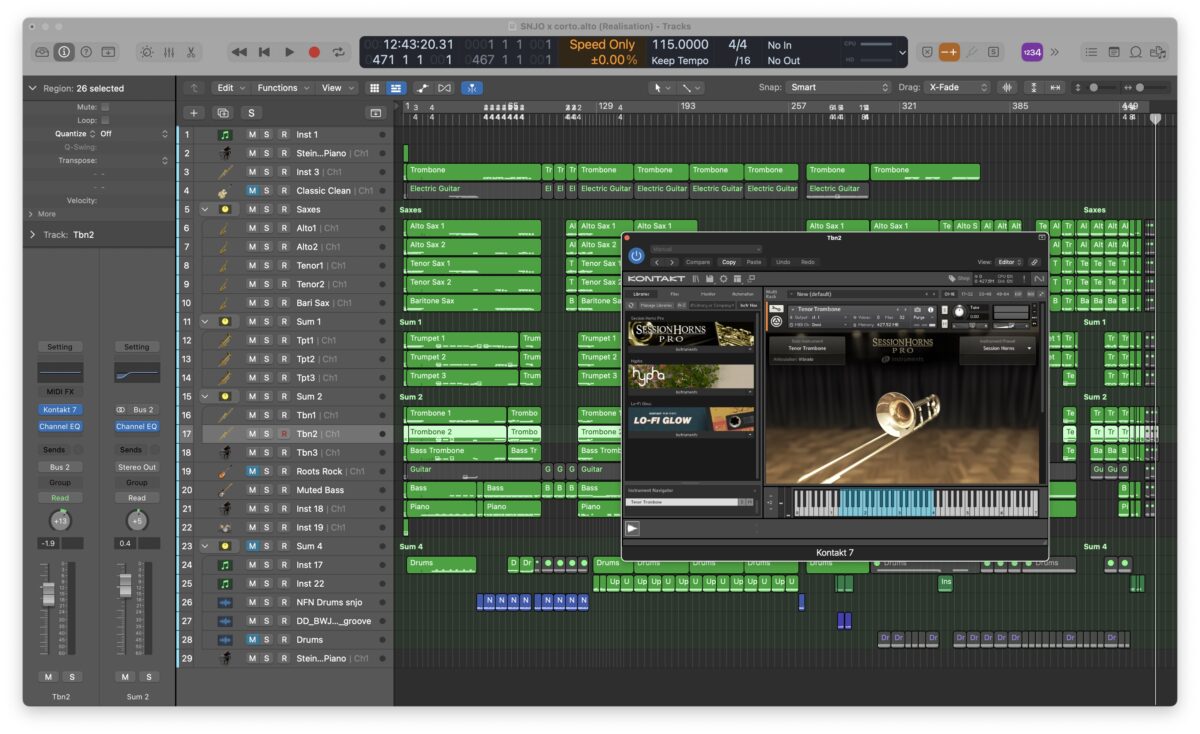Screen dimensions: 1200x734
Task: Toggle global Solo S button above tracks
Action: point(251,113)
